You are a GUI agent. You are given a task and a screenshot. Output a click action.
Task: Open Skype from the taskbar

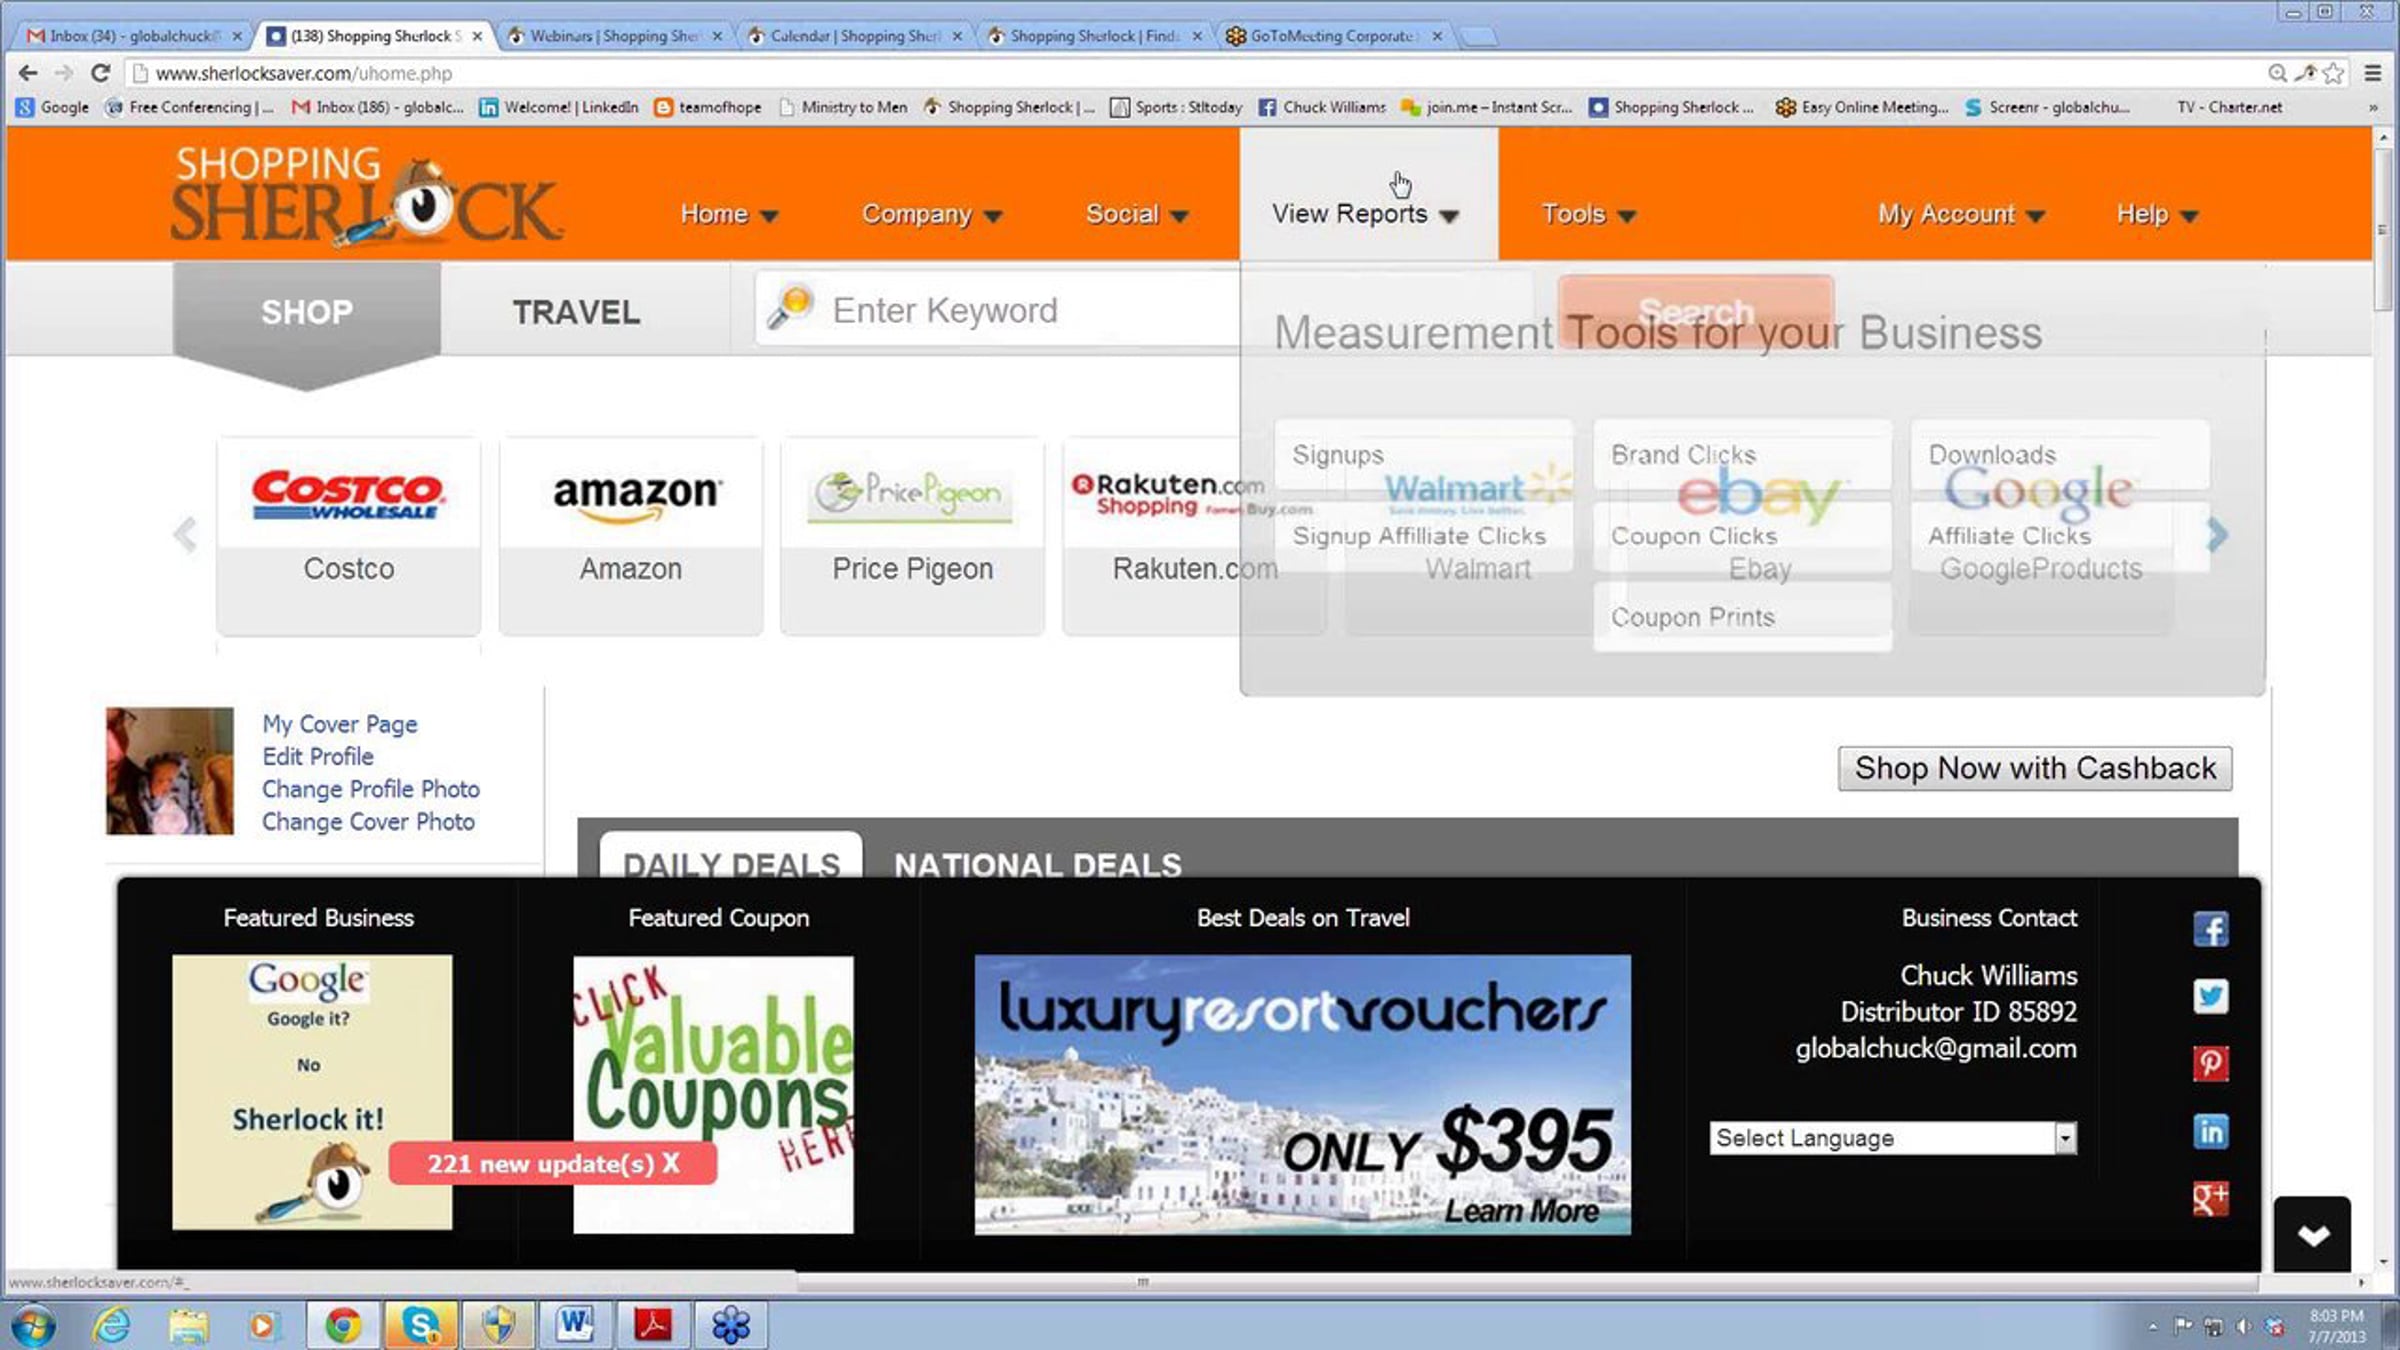421,1326
